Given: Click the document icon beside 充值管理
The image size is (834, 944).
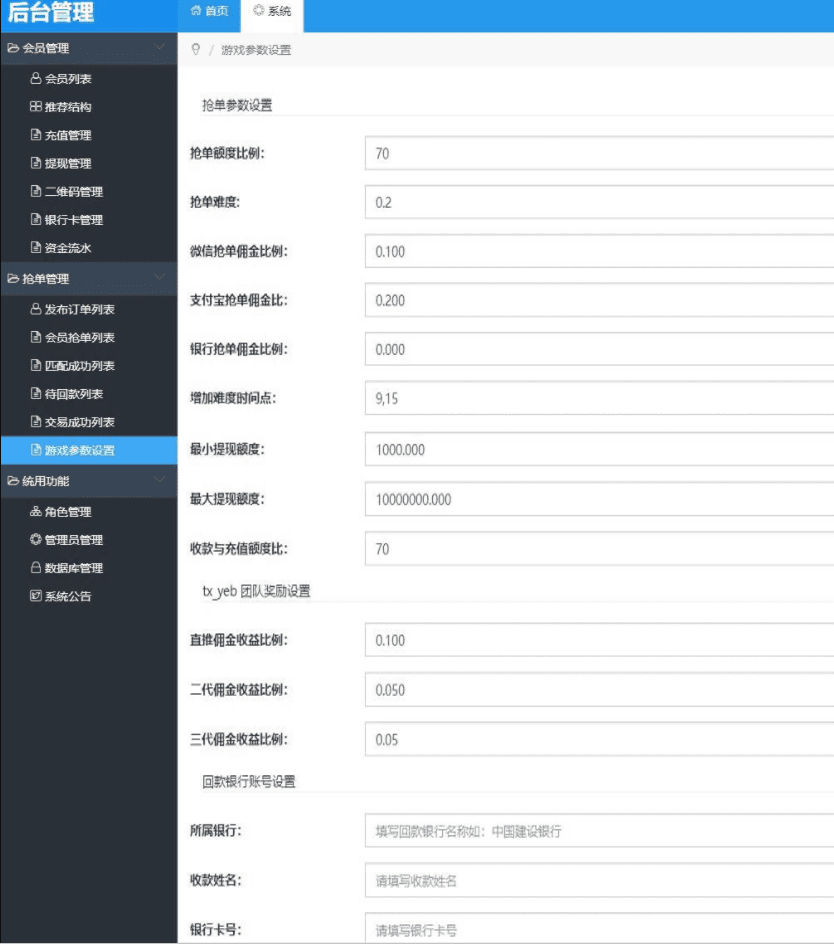Looking at the screenshot, I should click(36, 135).
